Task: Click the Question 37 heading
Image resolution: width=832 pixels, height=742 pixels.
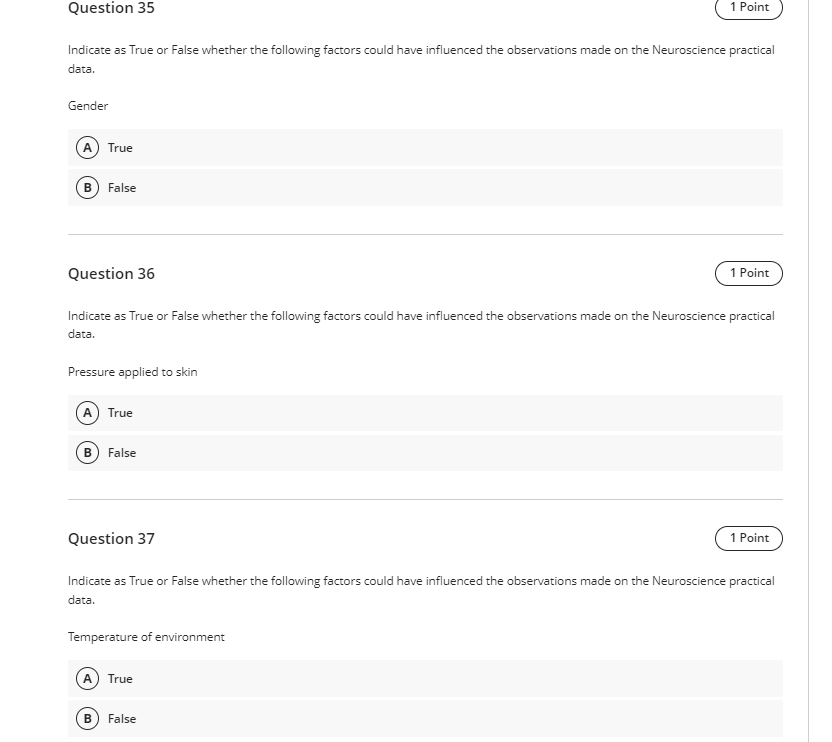Action: (111, 538)
